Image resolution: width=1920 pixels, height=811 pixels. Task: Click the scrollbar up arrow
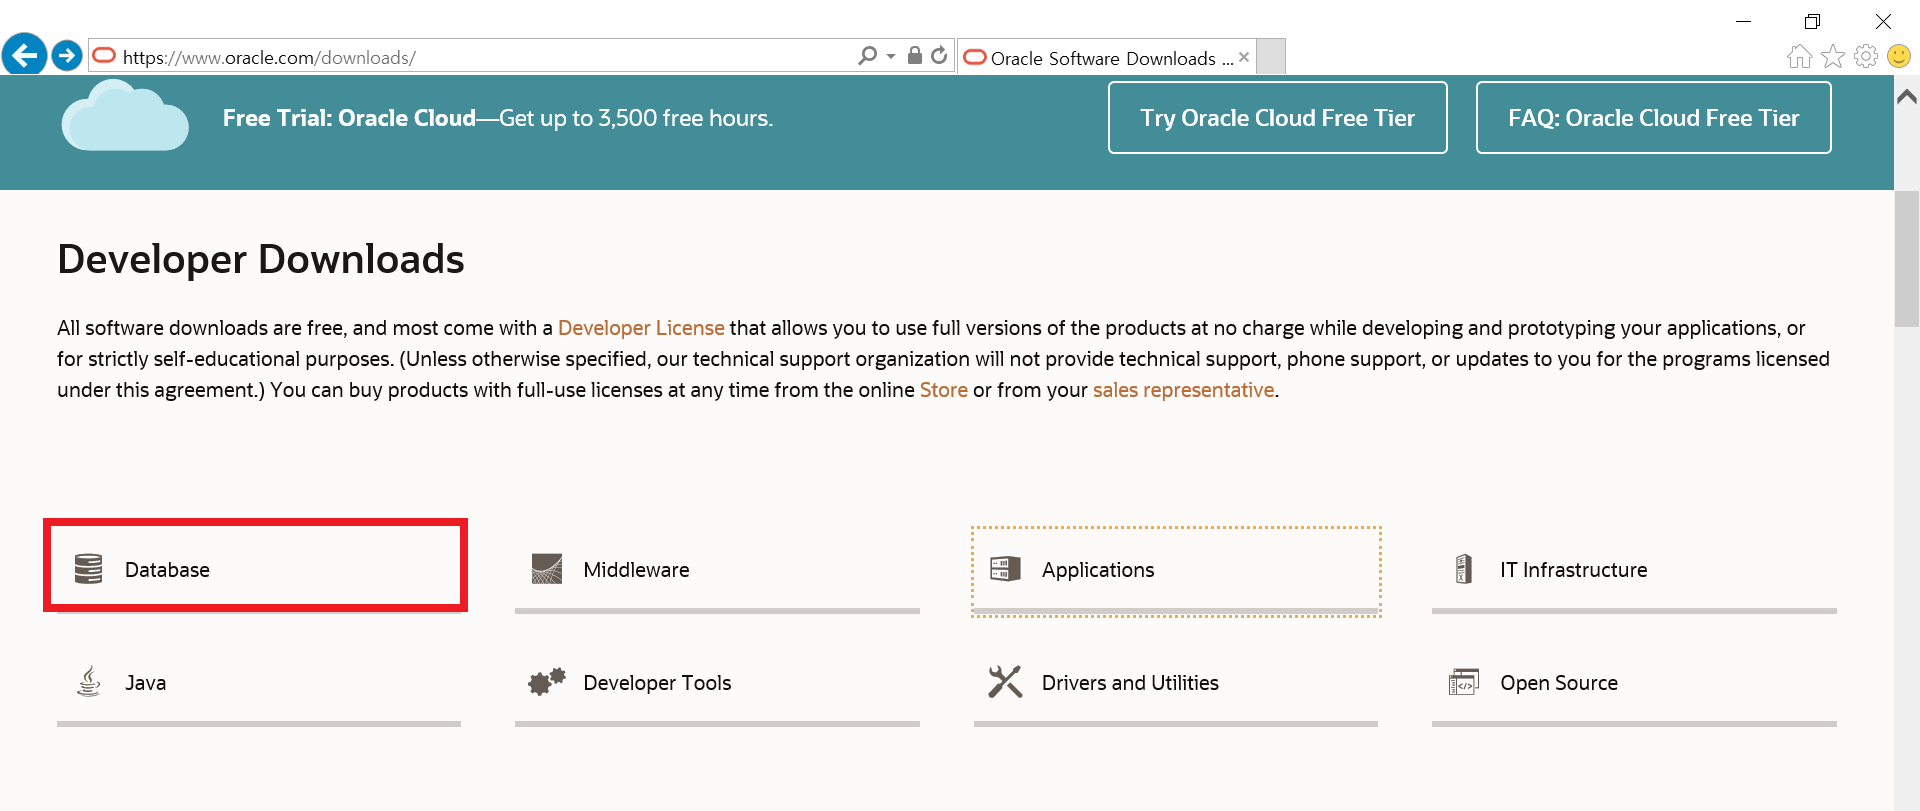1907,96
